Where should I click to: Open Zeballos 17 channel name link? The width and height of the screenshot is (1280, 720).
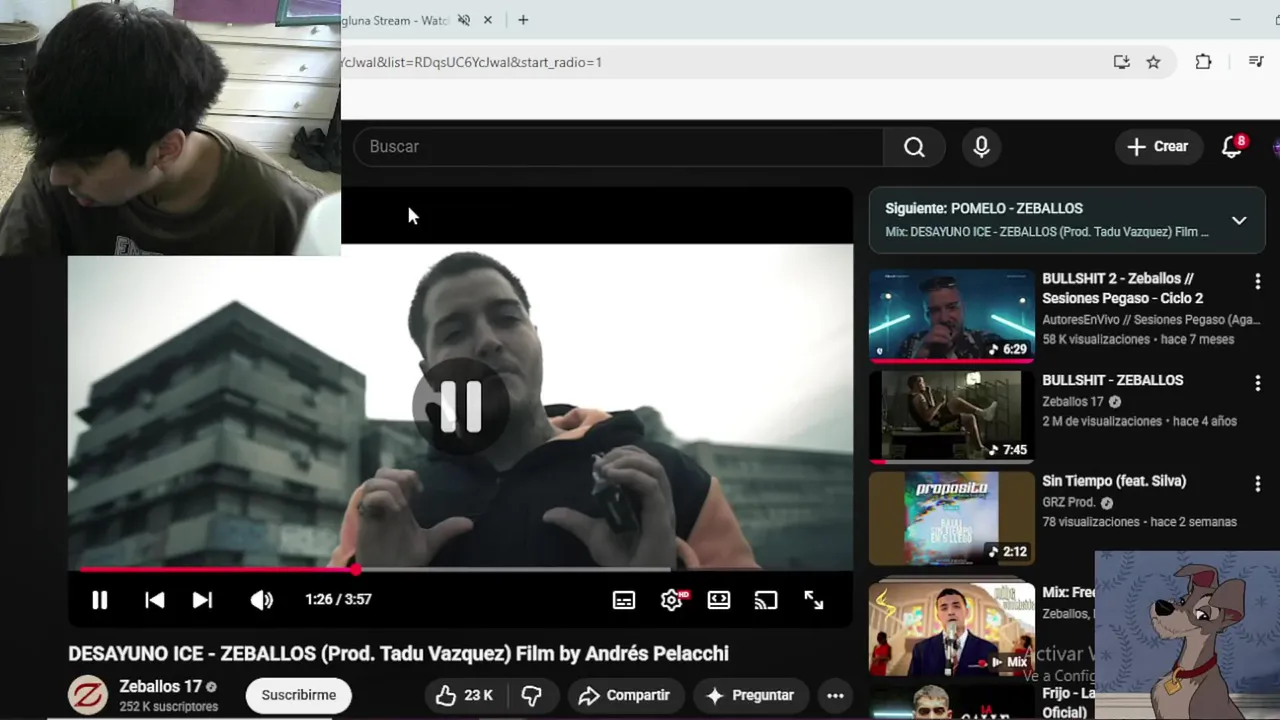tap(160, 687)
